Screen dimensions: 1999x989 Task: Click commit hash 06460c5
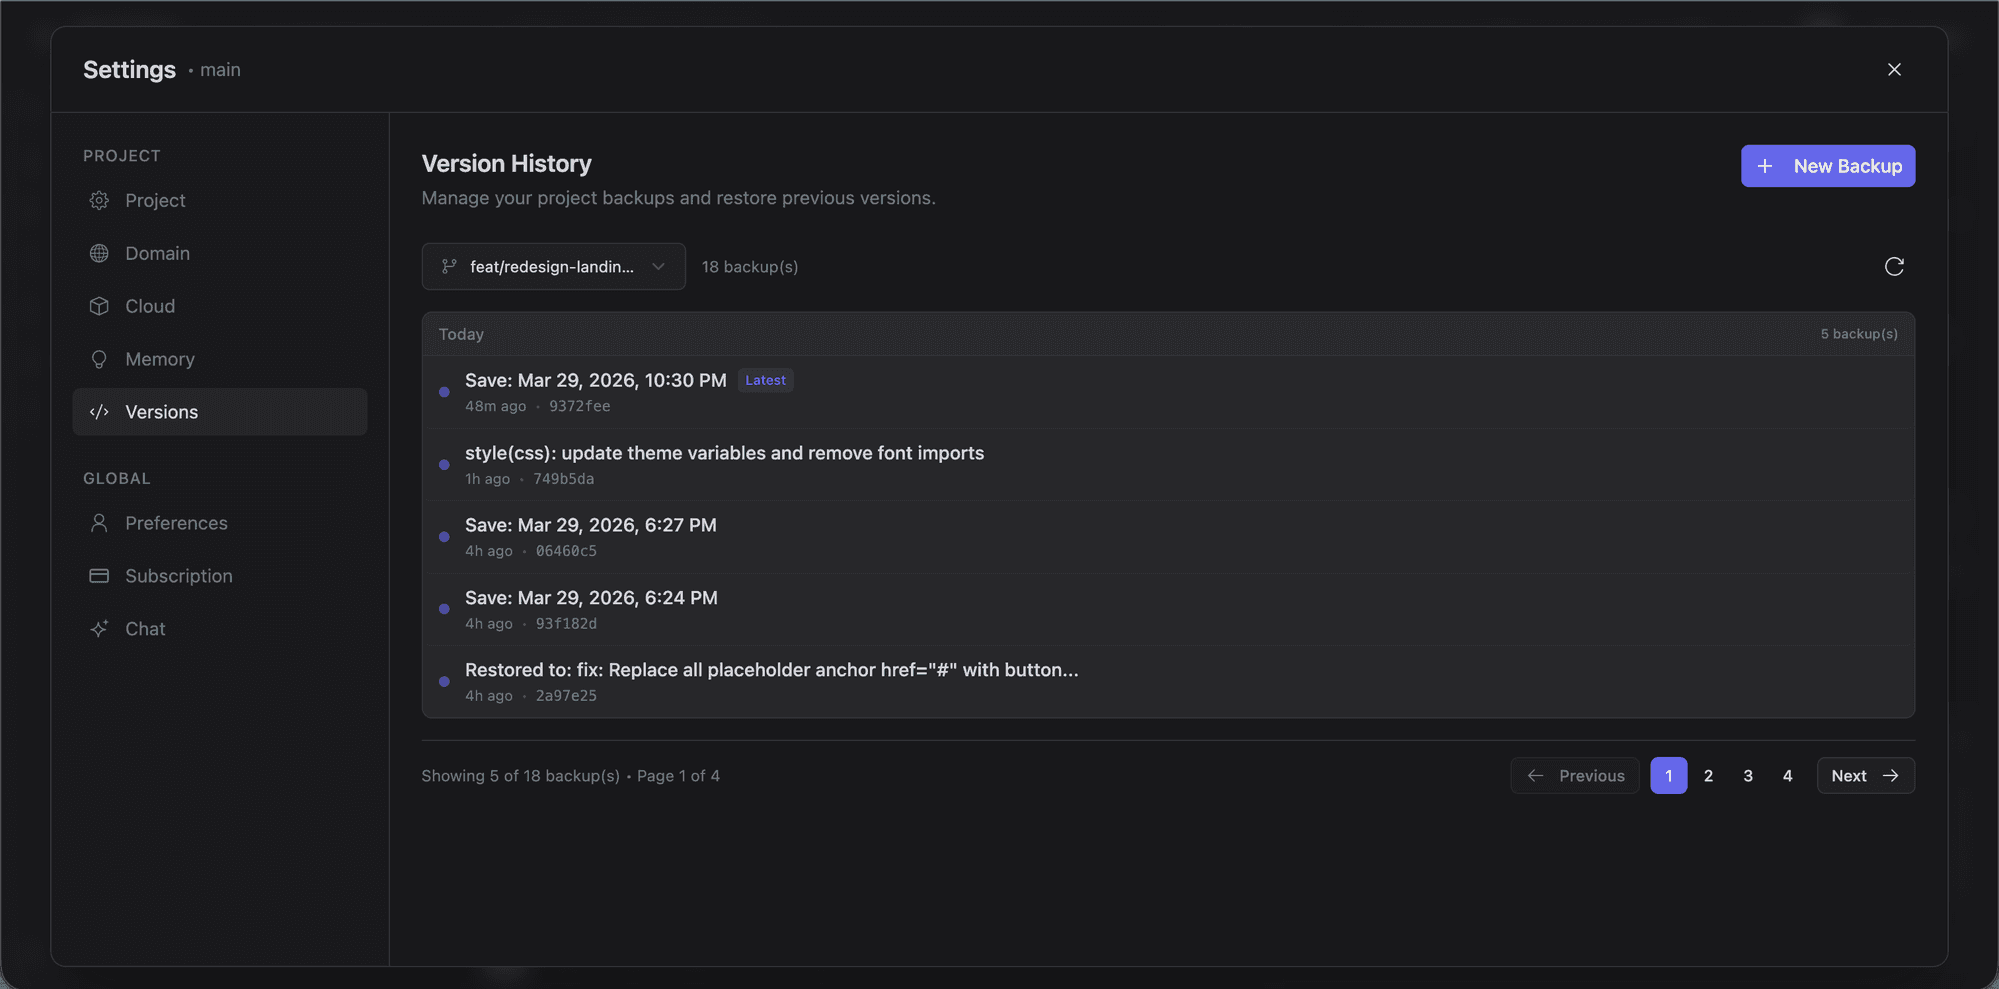(x=566, y=551)
